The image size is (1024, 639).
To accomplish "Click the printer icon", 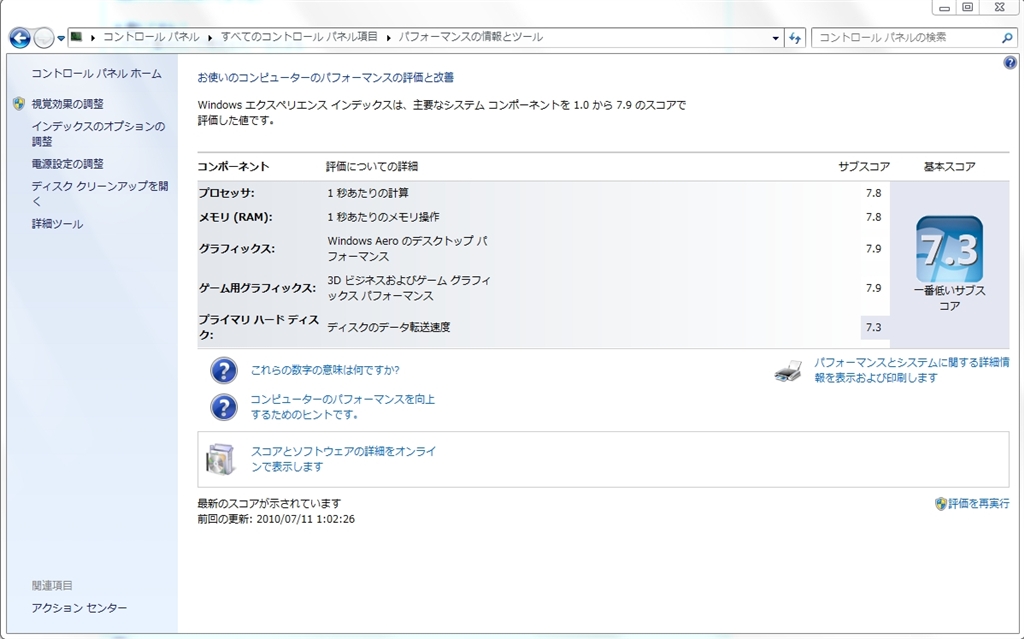I will coord(788,371).
